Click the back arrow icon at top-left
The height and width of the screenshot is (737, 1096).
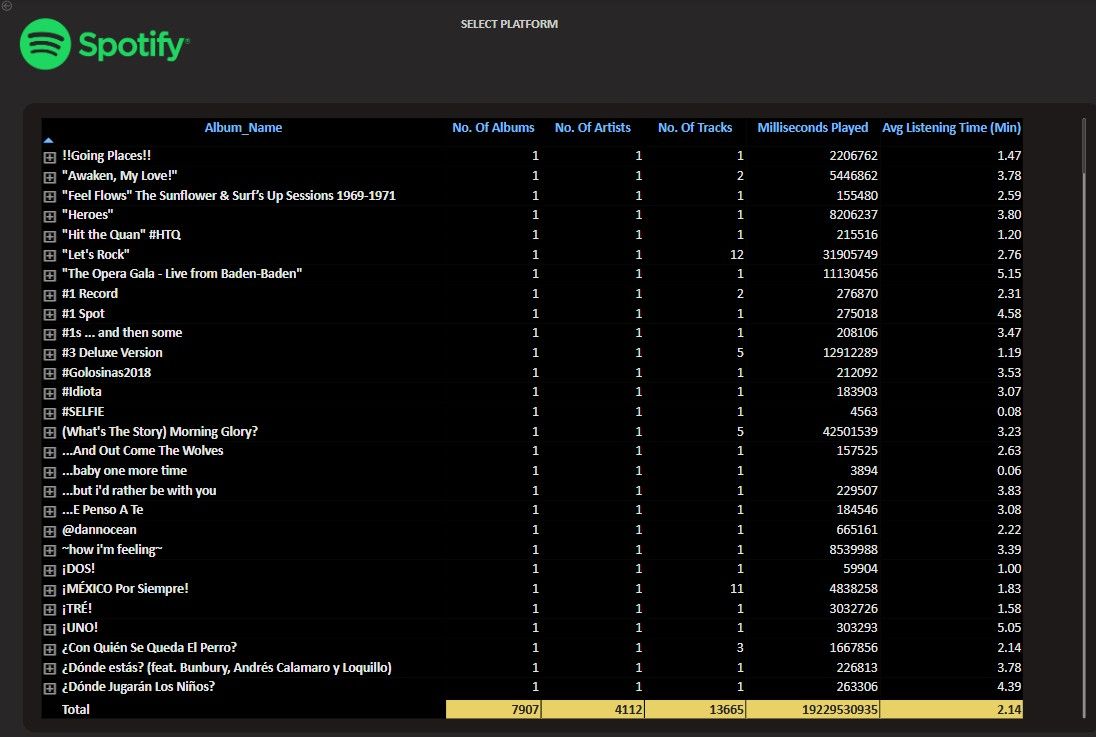point(8,6)
